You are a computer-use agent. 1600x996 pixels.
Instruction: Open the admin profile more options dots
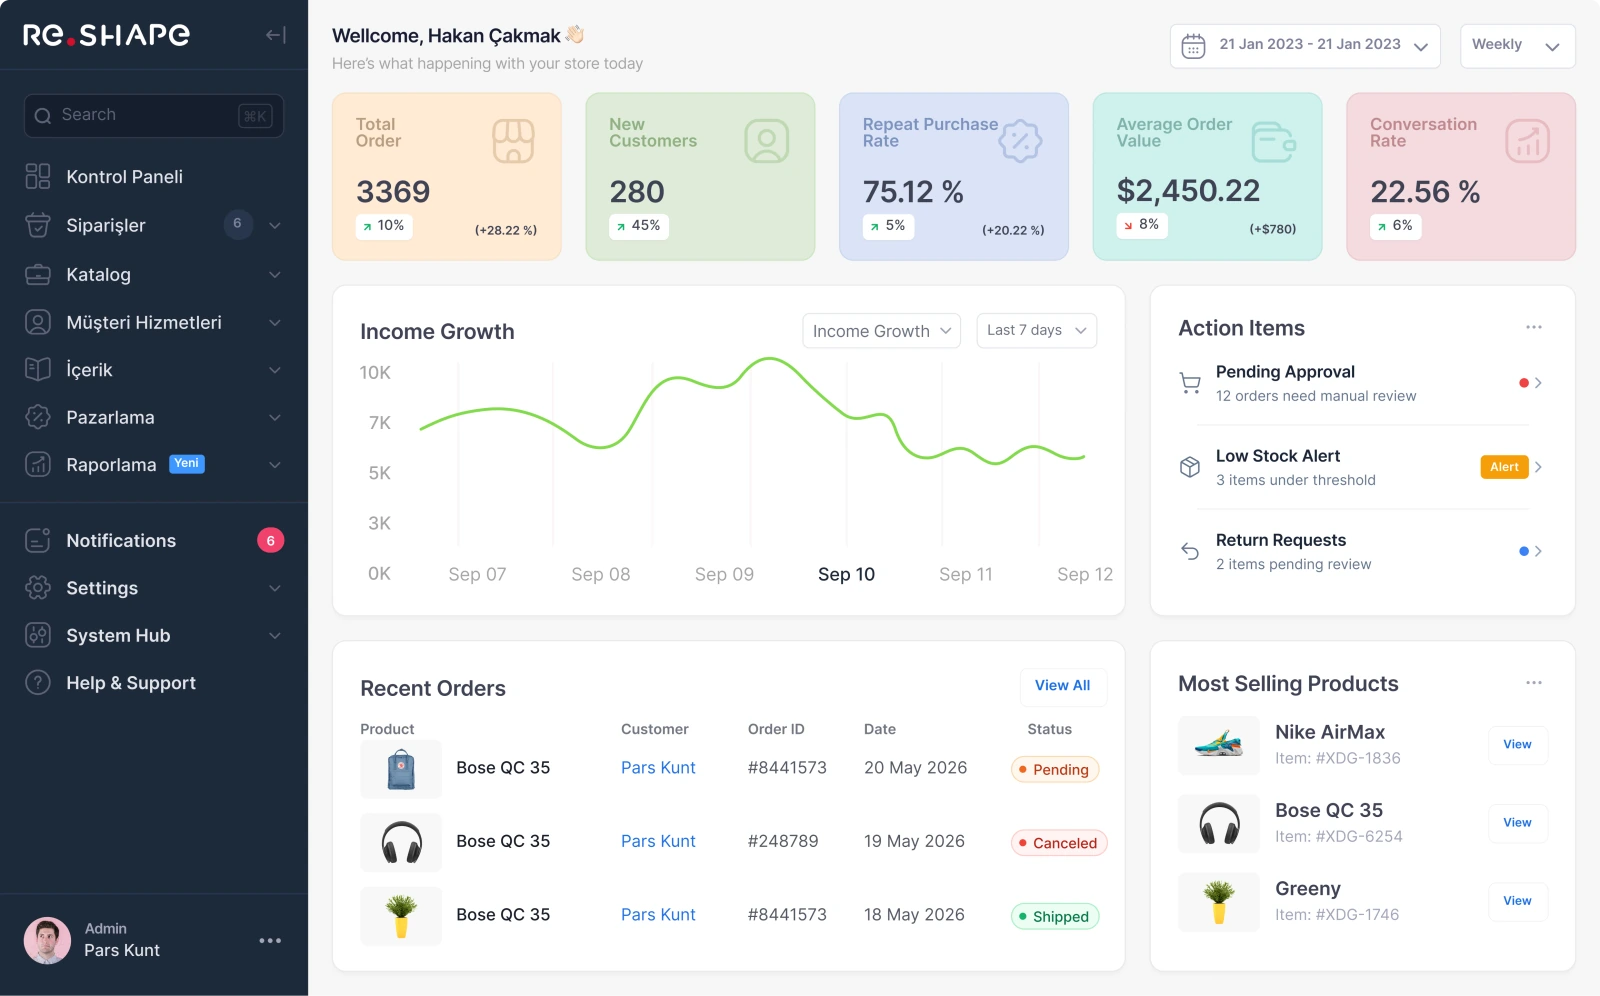(270, 940)
